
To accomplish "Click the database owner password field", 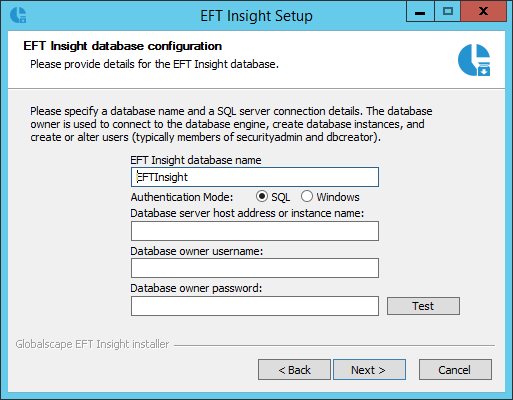I will [255, 306].
